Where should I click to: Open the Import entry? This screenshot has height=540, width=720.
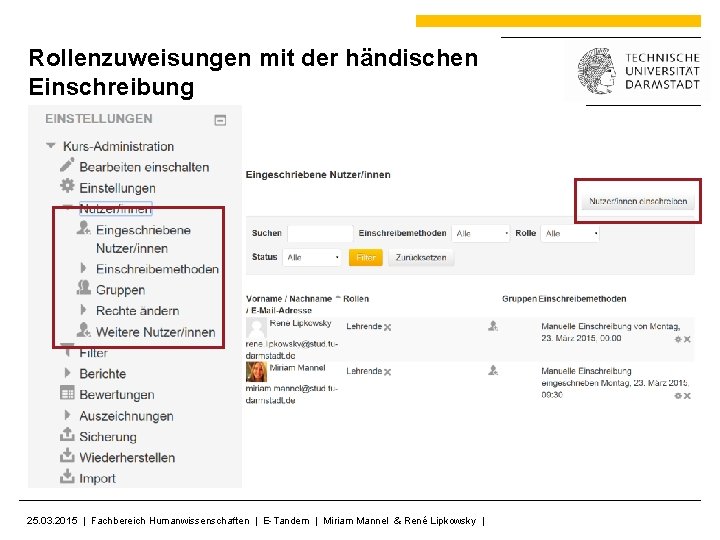coord(97,478)
